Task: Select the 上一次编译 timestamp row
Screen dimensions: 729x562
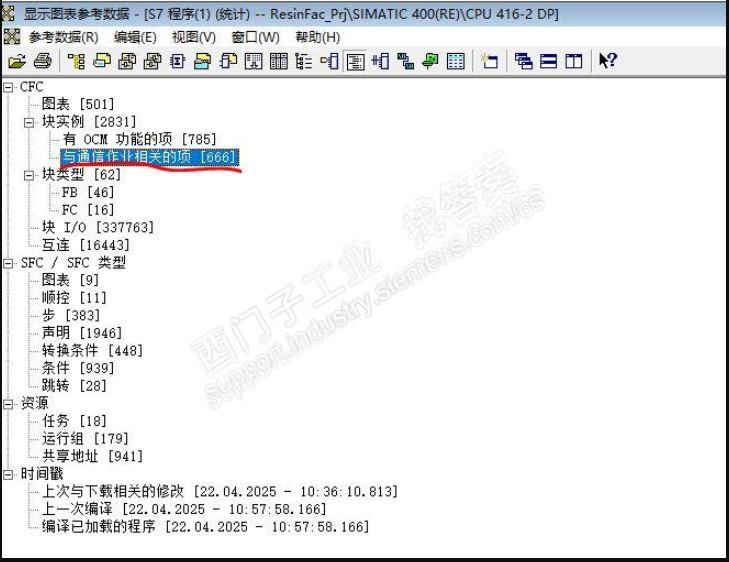Action: [184, 509]
